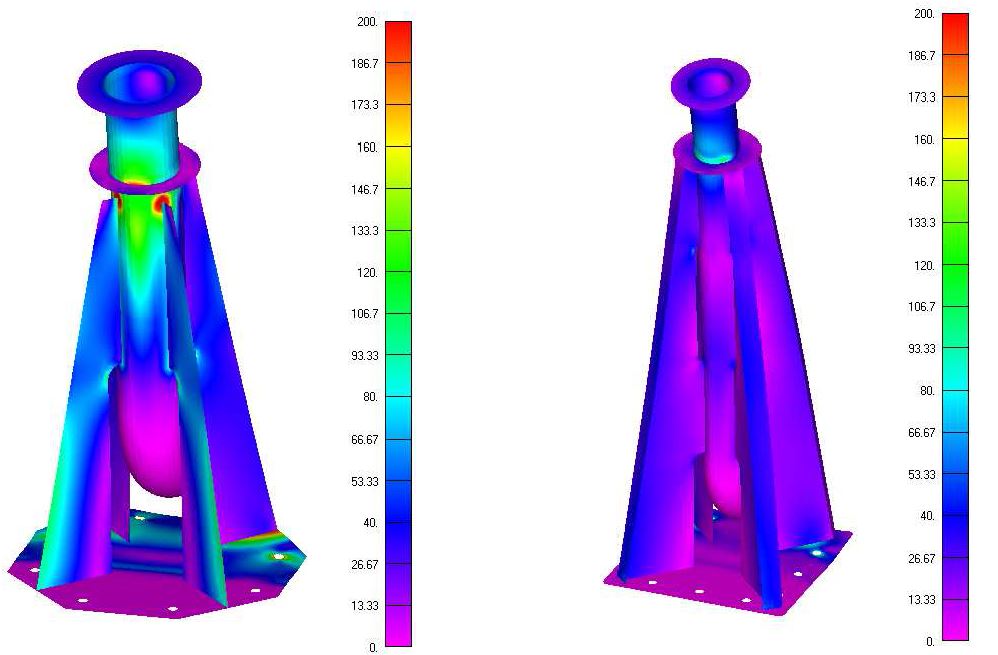Click the right legend value 106.7
The width and height of the screenshot is (998, 655).
tap(921, 306)
